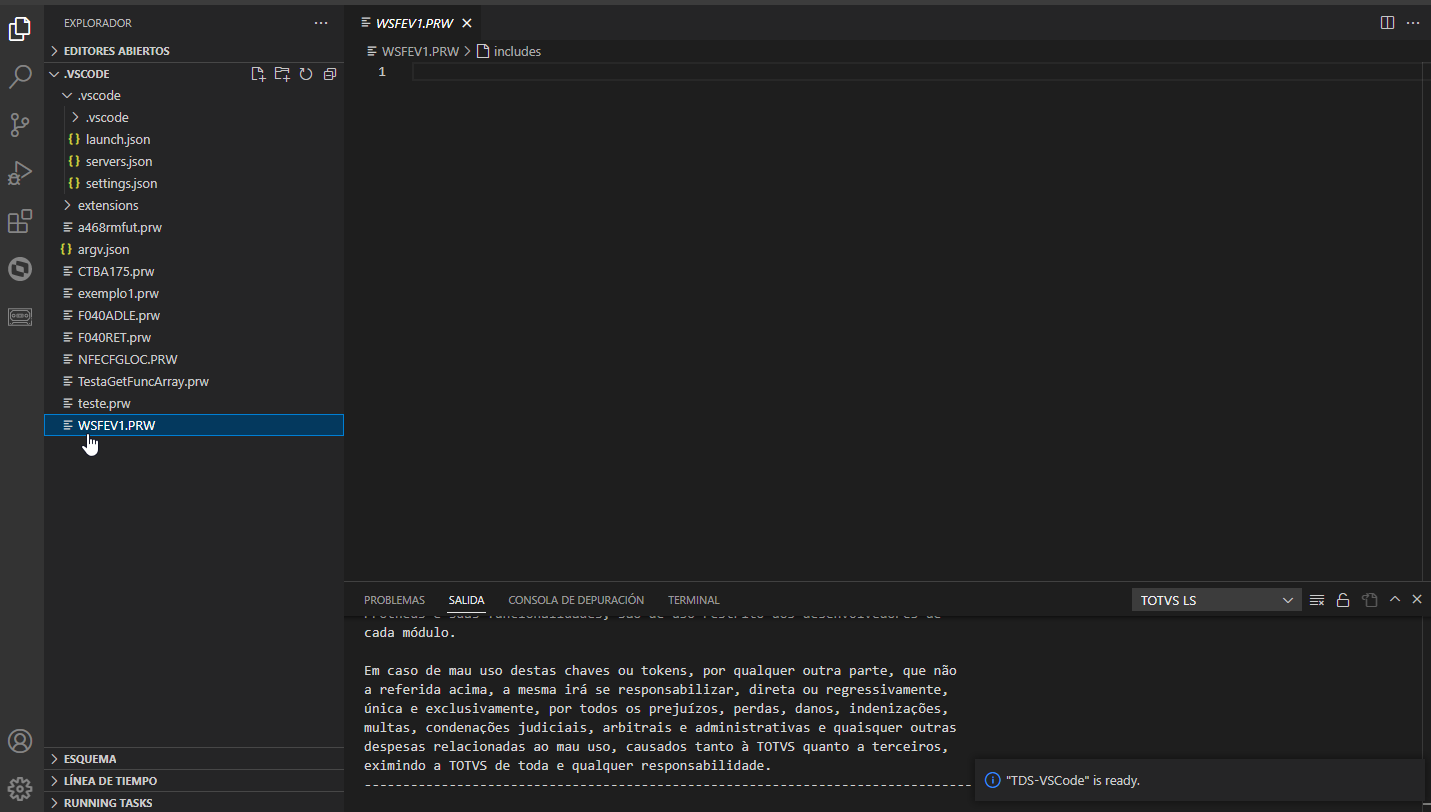1431x812 pixels.
Task: Open Run and Debug view
Action: (20, 173)
